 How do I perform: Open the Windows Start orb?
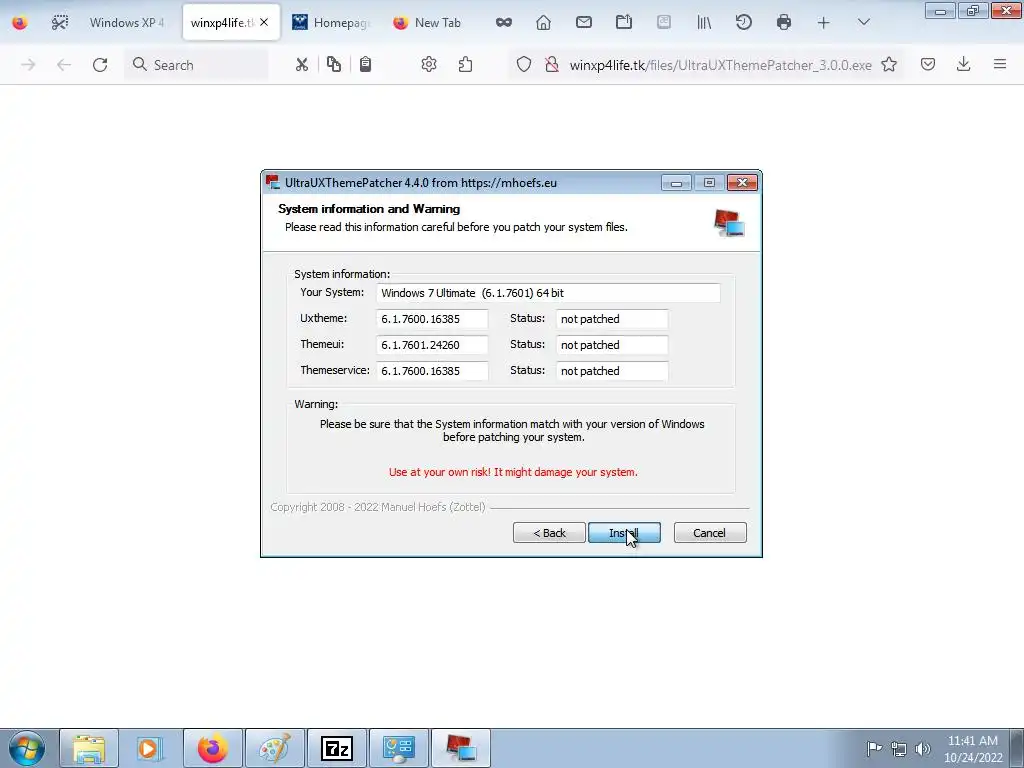(27, 748)
